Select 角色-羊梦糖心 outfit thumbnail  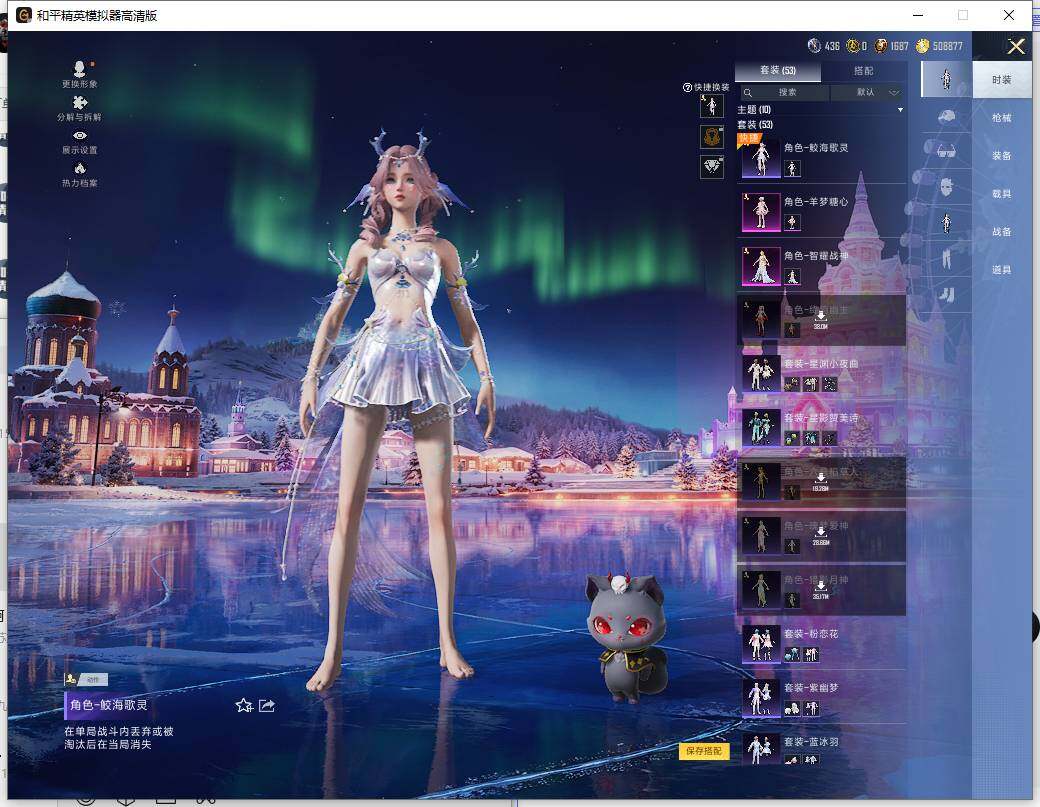pos(761,212)
